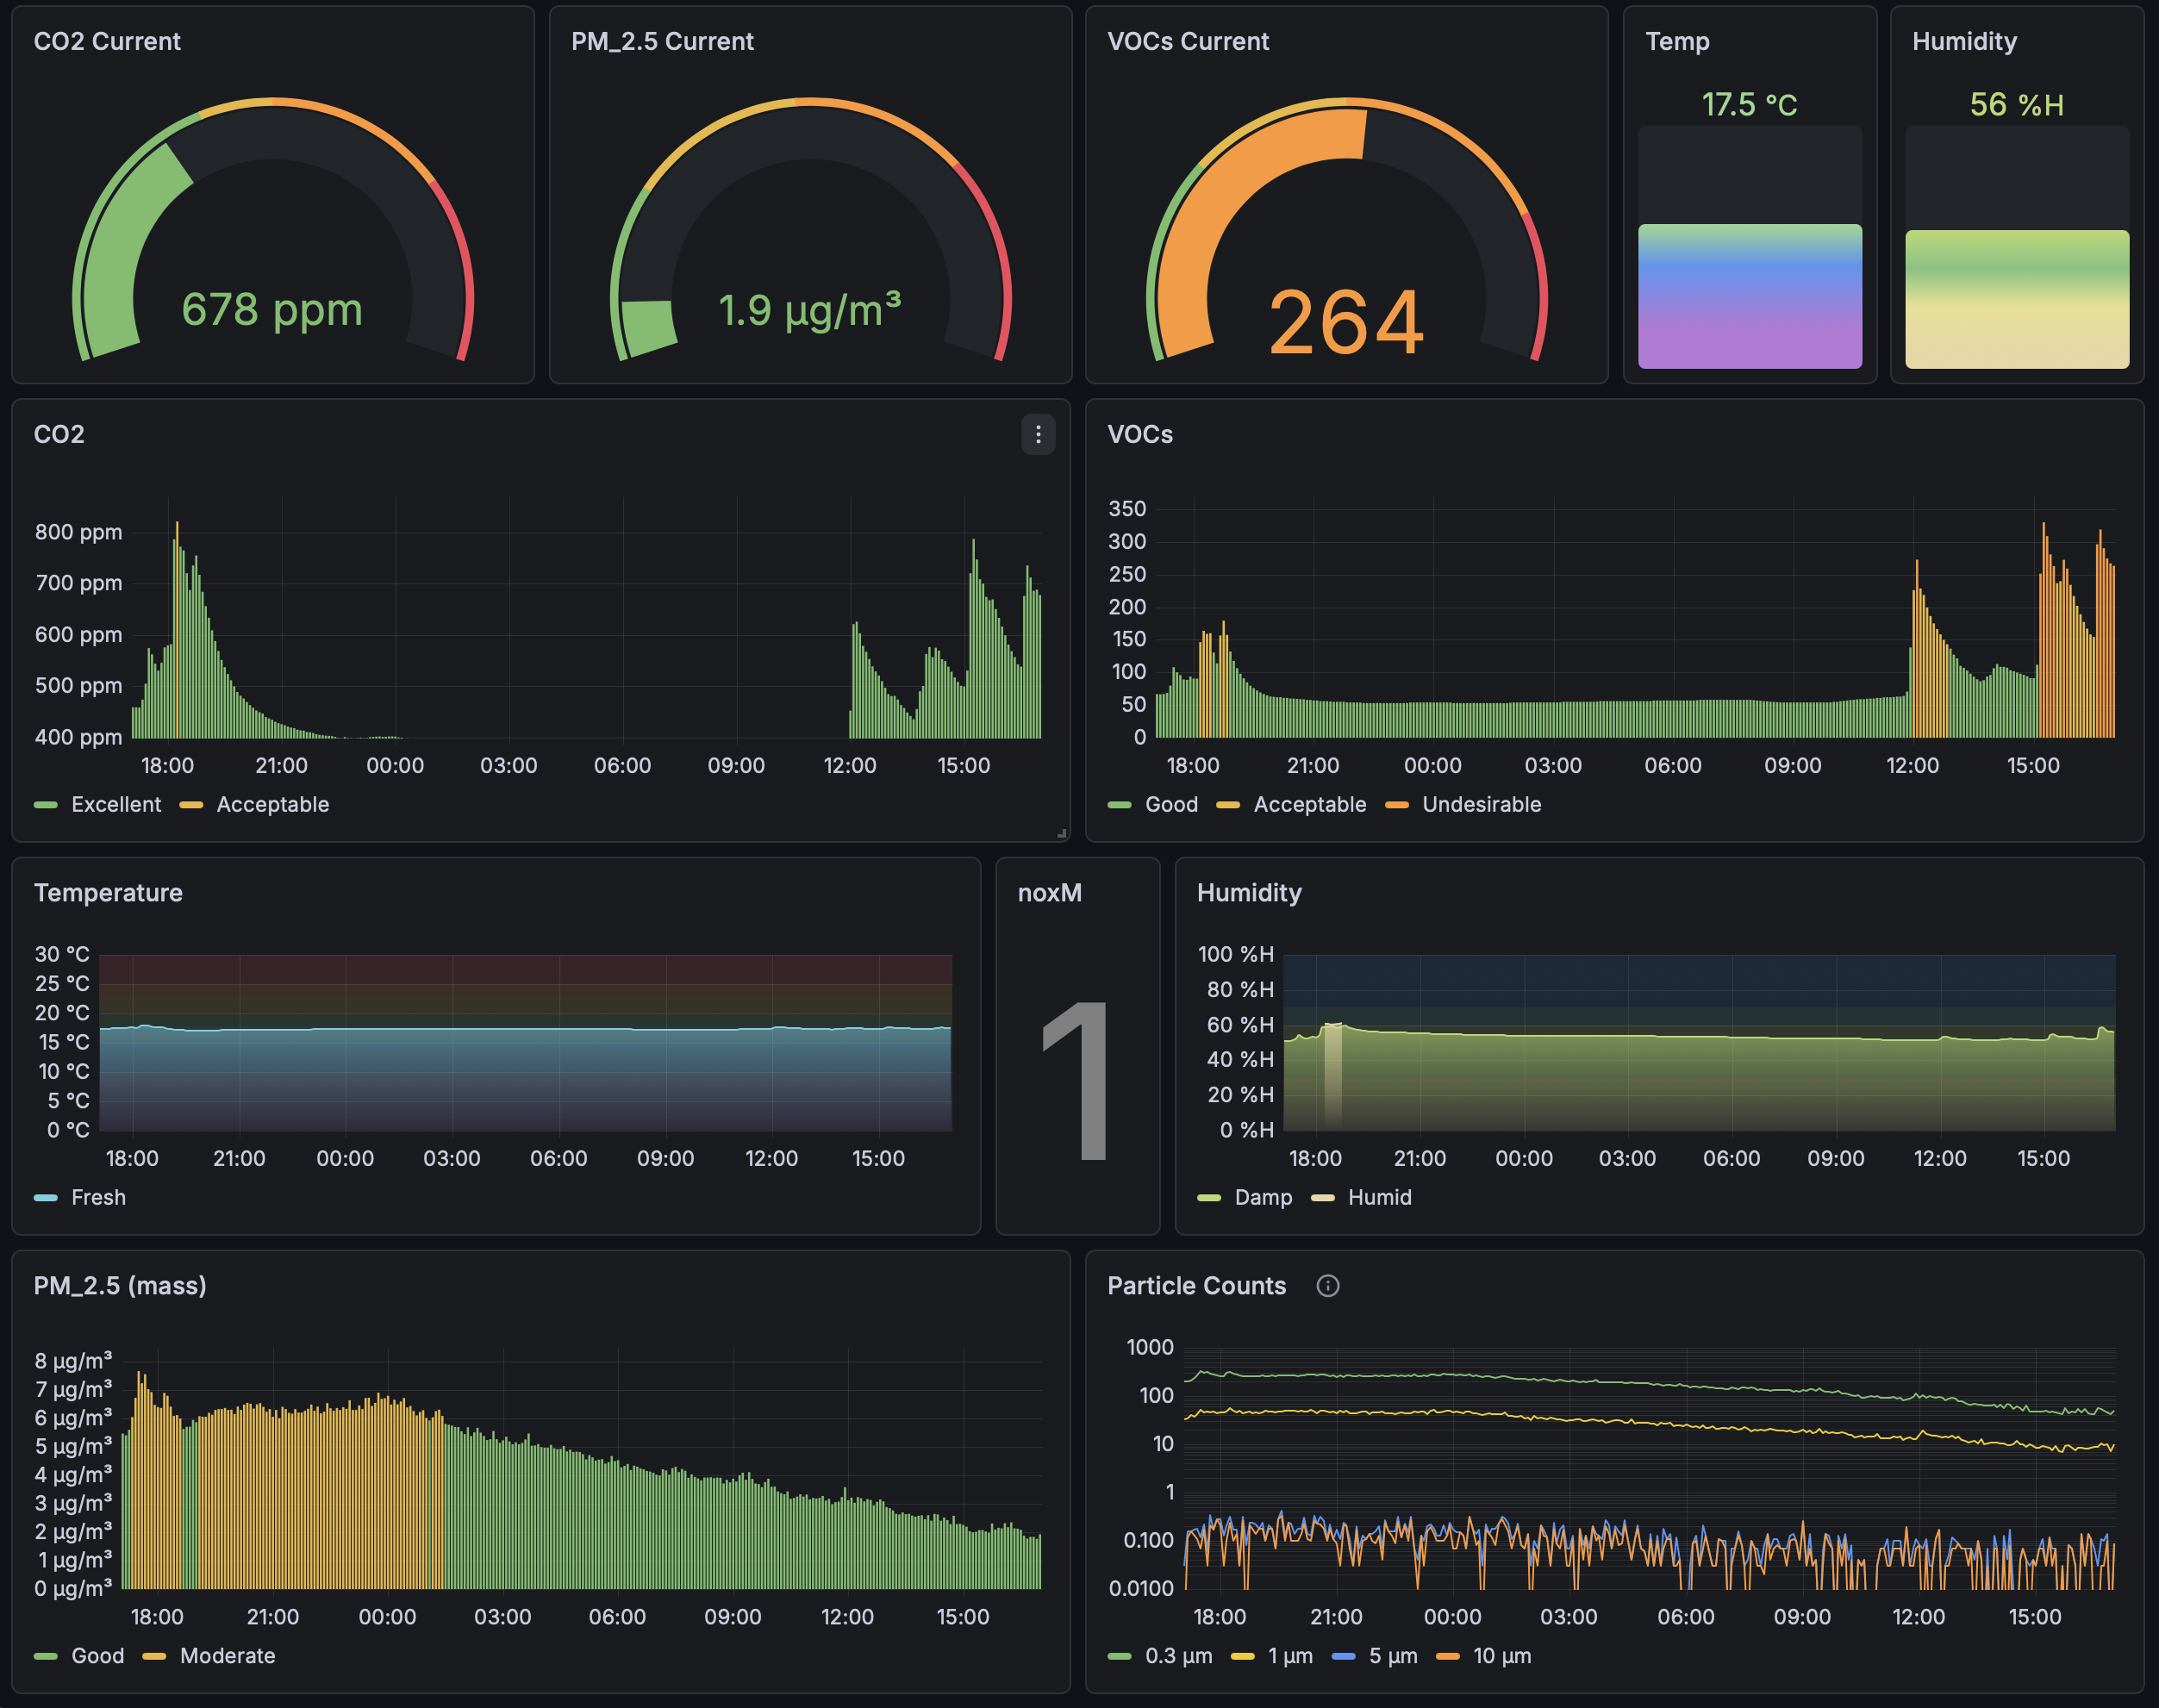The width and height of the screenshot is (2159, 1708).
Task: Open the PM_2.5 (mass) panel title menu
Action: pyautogui.click(x=120, y=1285)
